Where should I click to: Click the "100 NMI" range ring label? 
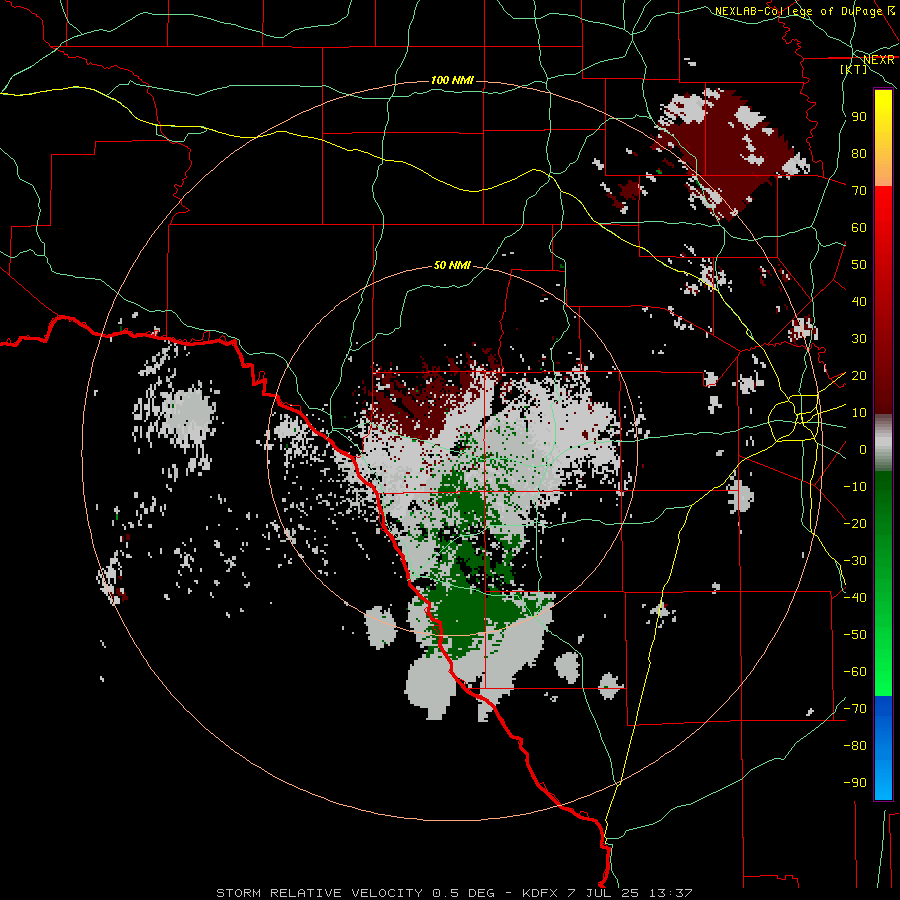452,80
